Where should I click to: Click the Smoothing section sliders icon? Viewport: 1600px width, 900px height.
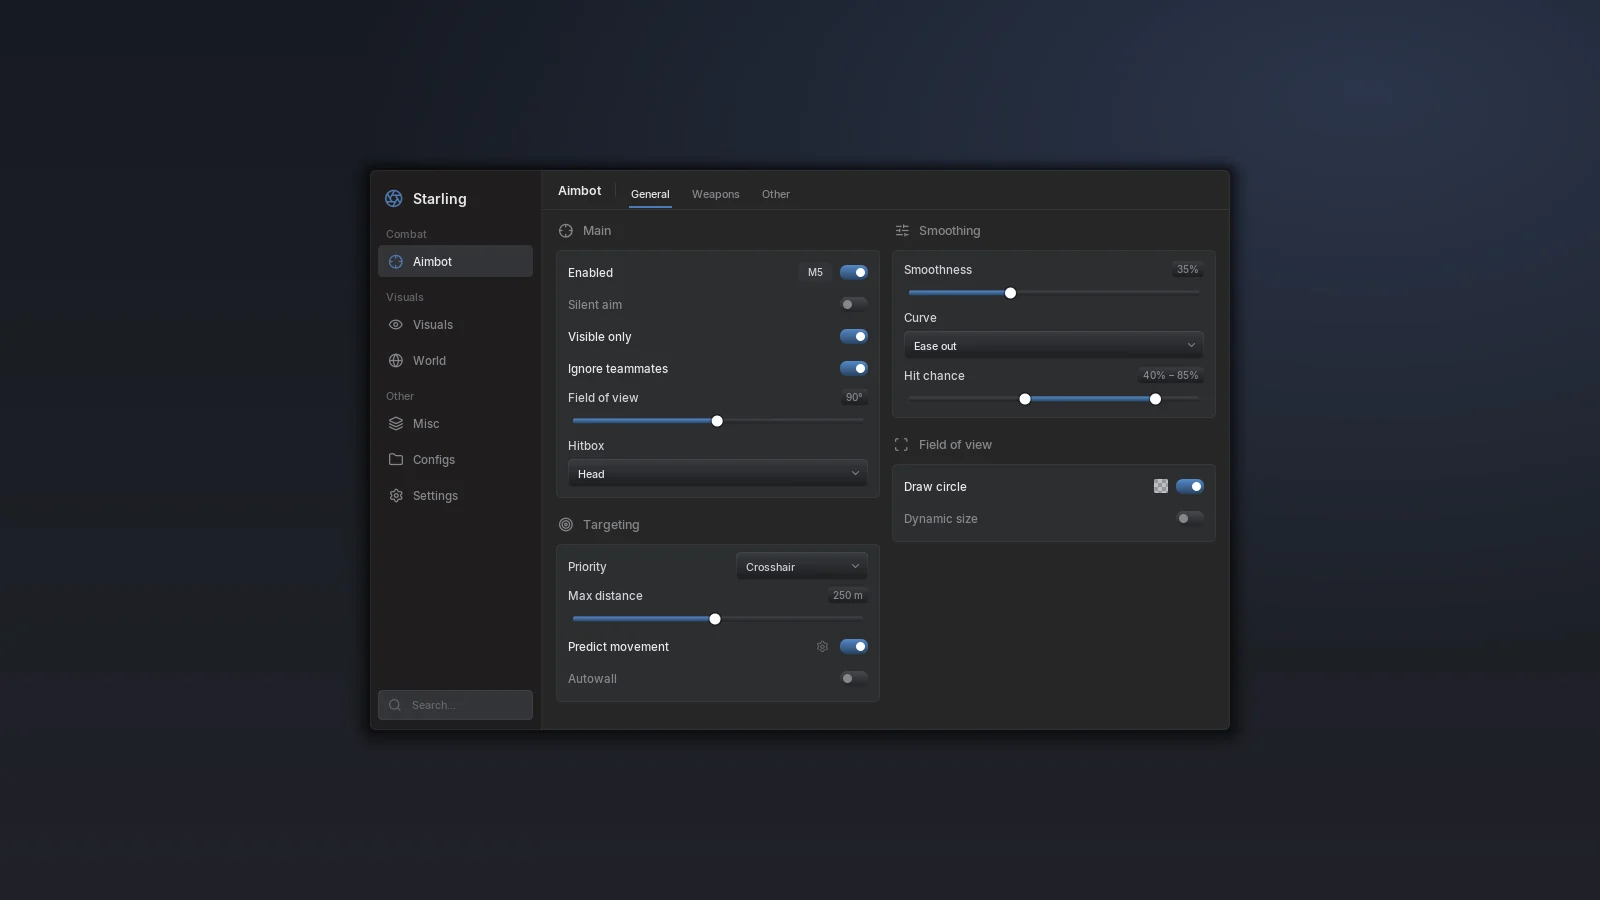tap(902, 231)
